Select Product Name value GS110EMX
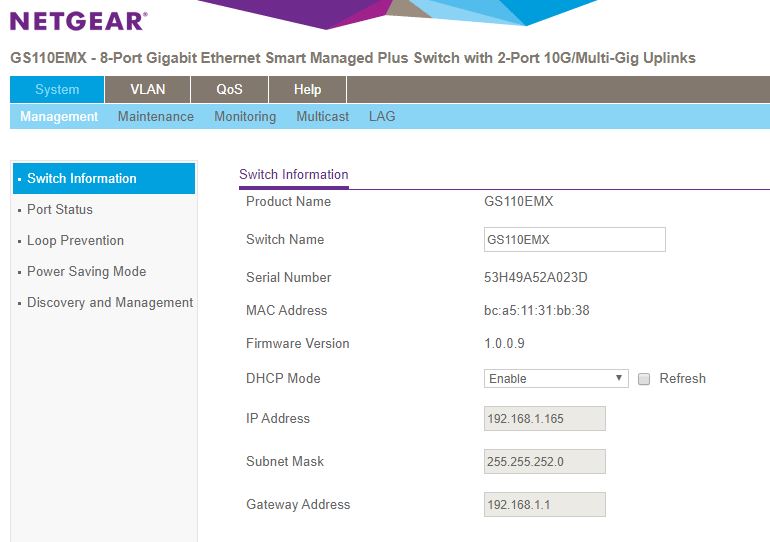Image resolution: width=770 pixels, height=542 pixels. click(519, 201)
